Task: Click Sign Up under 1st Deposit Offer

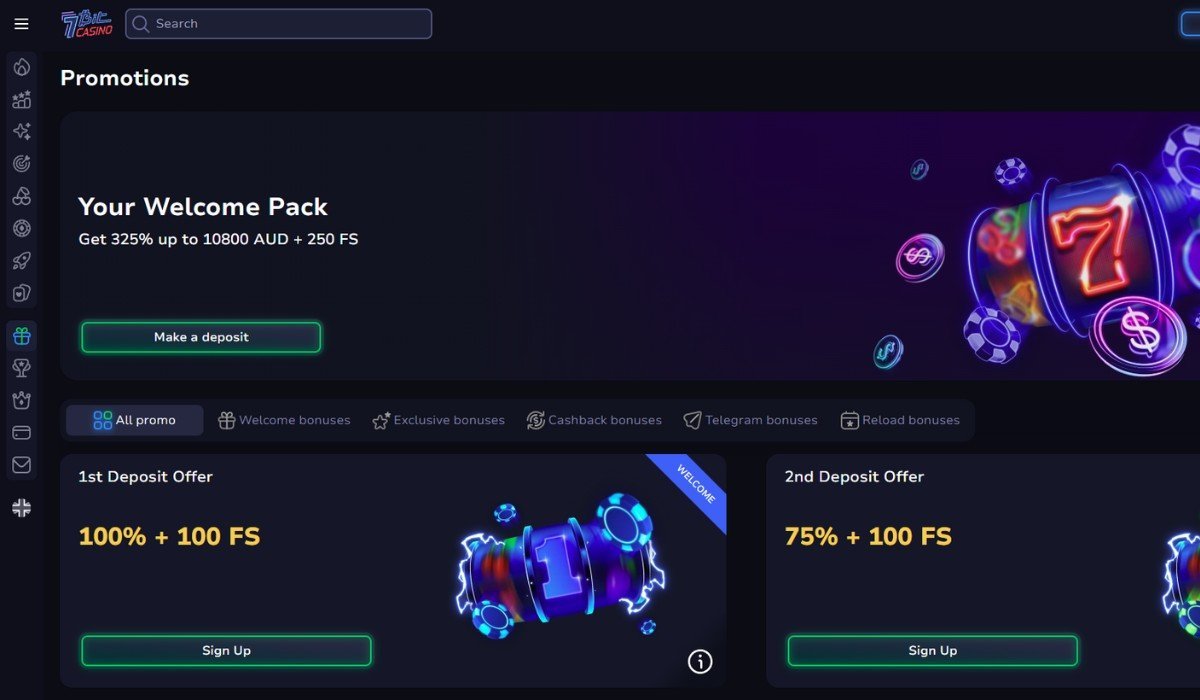Action: click(226, 651)
